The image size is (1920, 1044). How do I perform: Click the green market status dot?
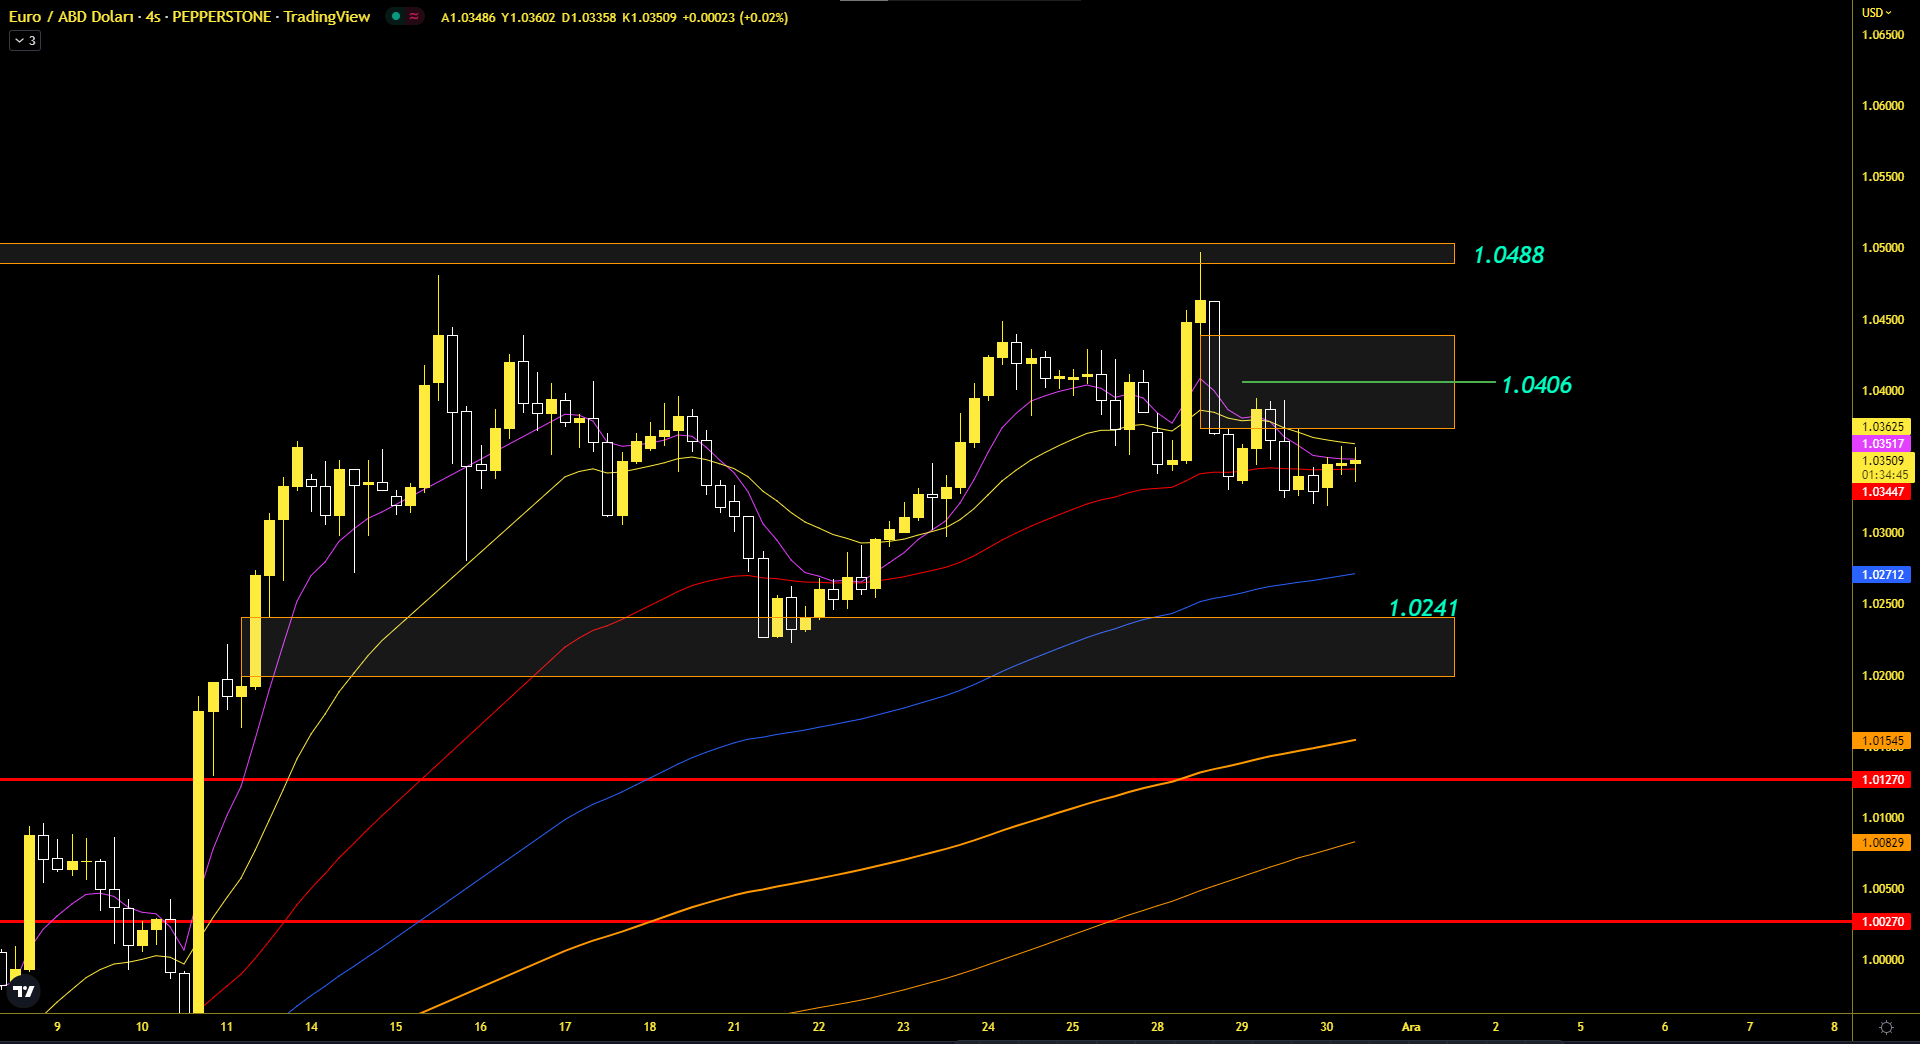click(x=396, y=17)
